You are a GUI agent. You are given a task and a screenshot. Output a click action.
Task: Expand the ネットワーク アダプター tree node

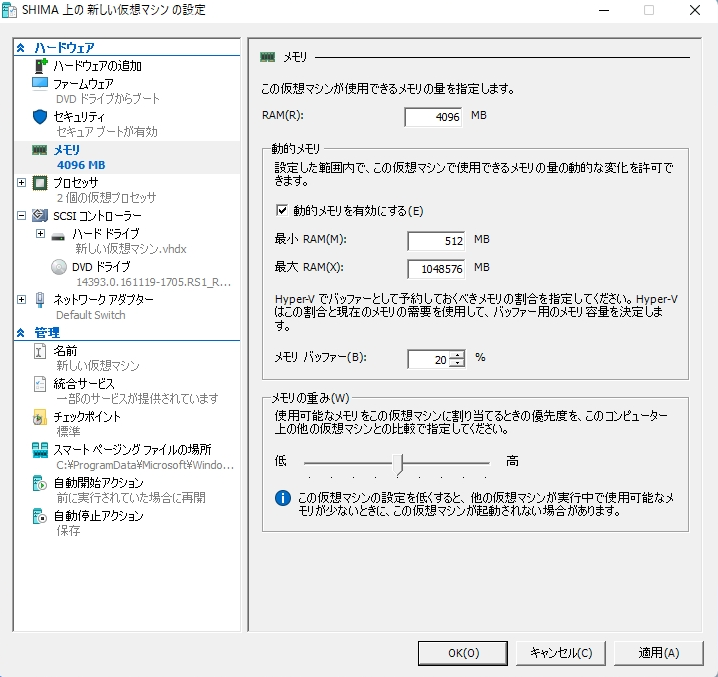click(x=22, y=300)
